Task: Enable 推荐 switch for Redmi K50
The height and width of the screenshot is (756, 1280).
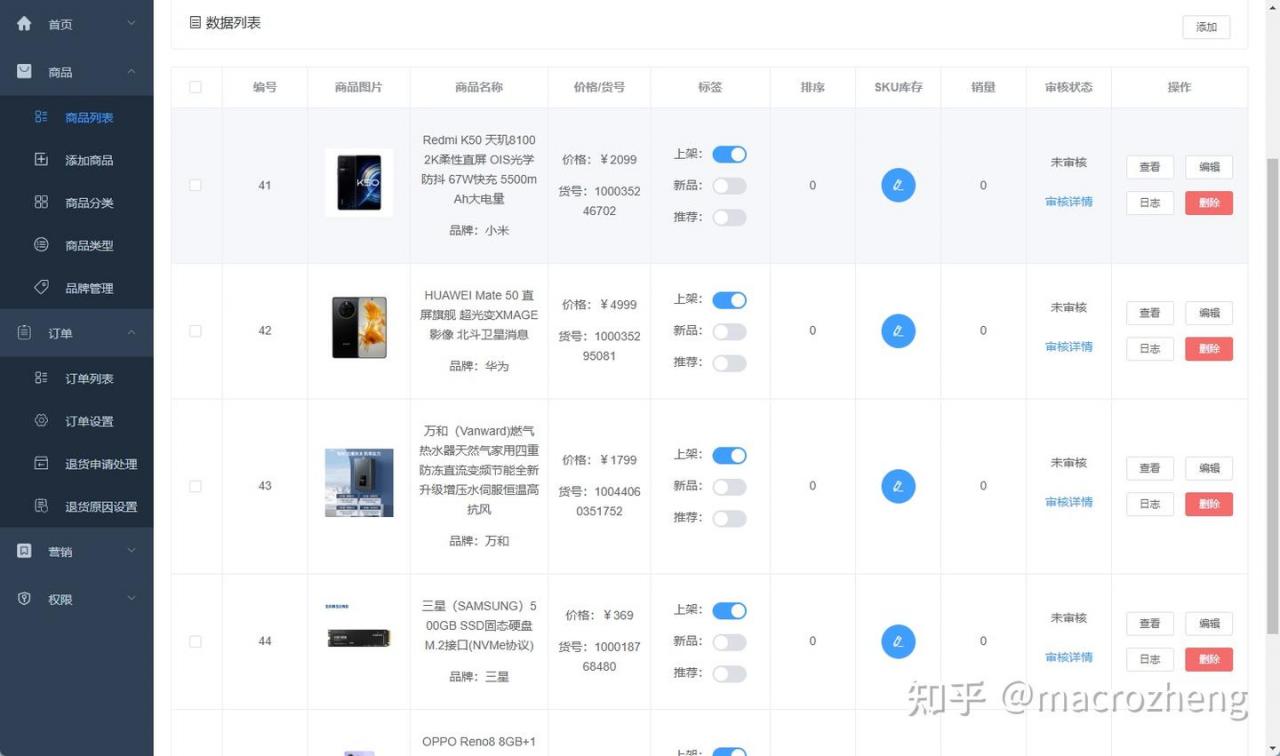Action: 729,217
